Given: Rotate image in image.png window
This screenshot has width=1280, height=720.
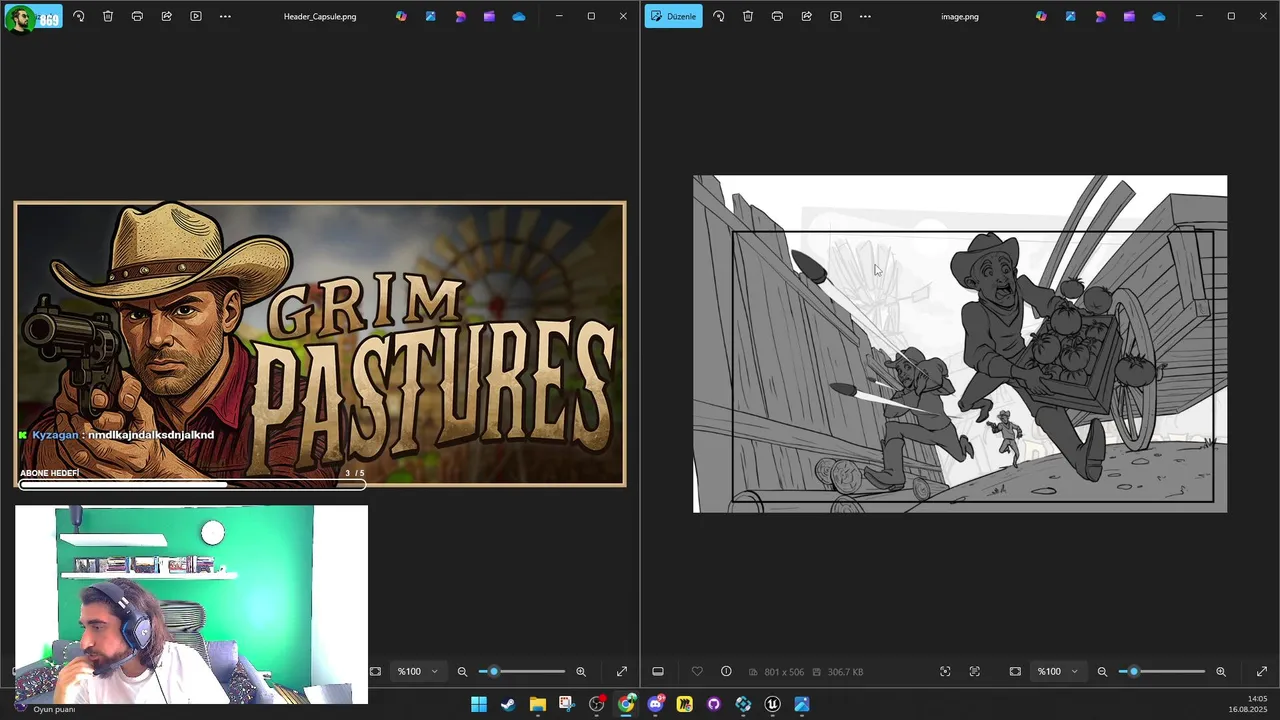Looking at the screenshot, I should click(x=718, y=16).
